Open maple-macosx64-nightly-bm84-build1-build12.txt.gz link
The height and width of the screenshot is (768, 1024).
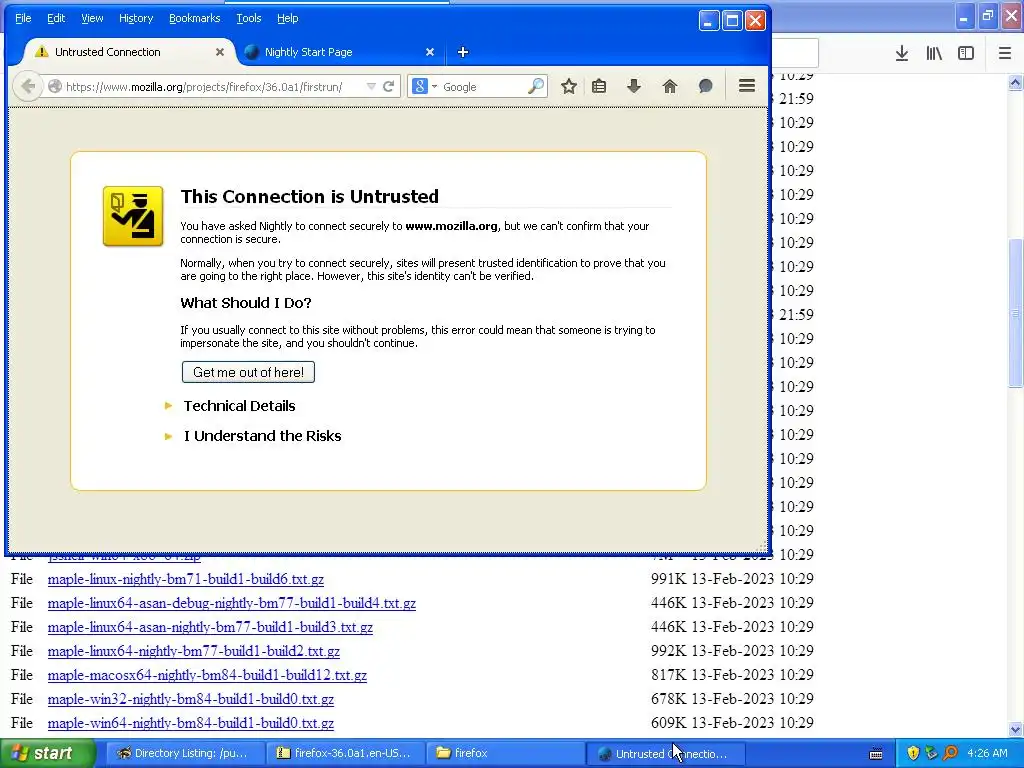pyautogui.click(x=207, y=675)
